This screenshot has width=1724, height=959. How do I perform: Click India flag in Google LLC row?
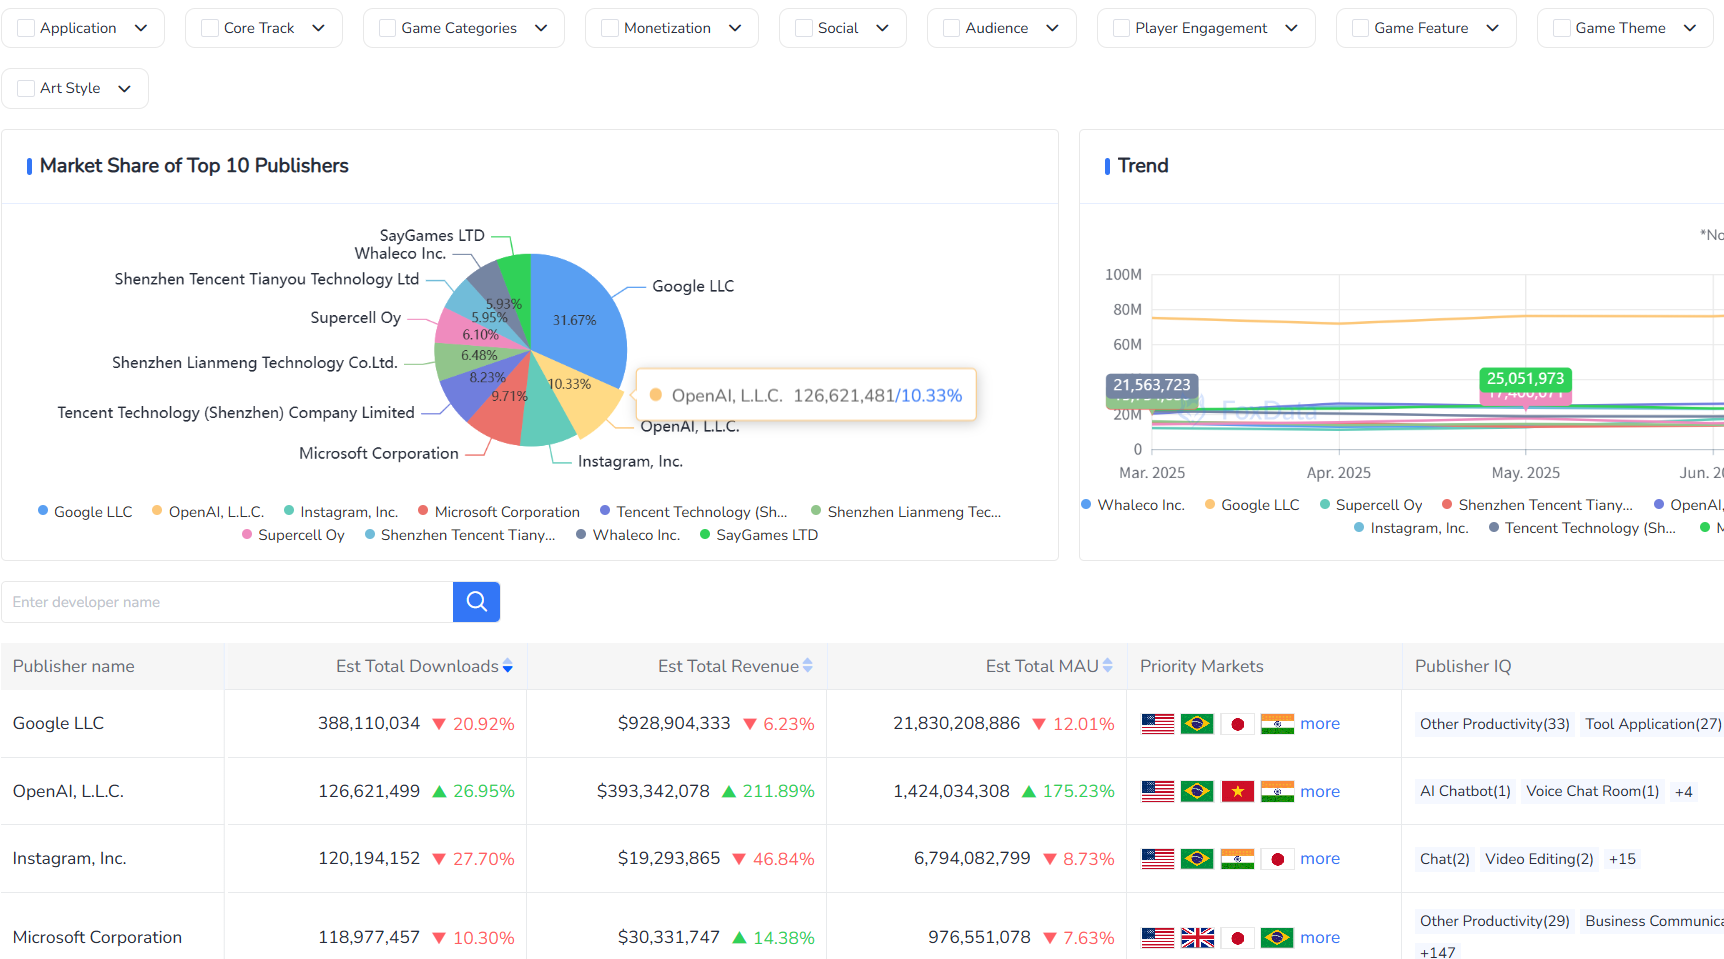[x=1277, y=724]
